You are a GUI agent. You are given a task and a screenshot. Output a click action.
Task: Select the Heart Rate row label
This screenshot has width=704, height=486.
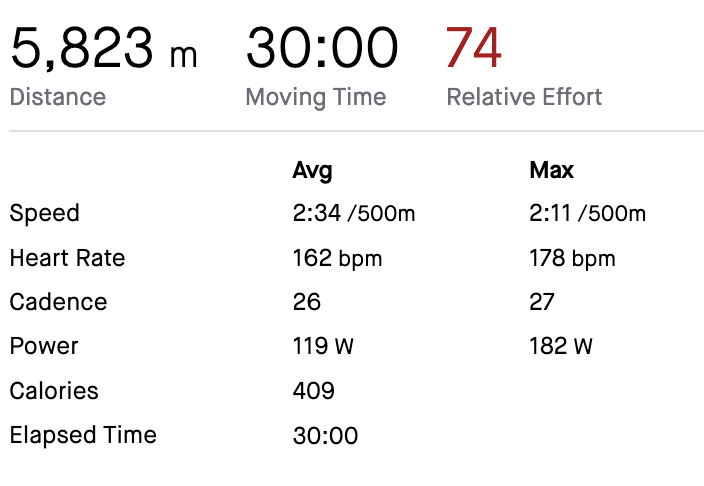click(x=67, y=258)
